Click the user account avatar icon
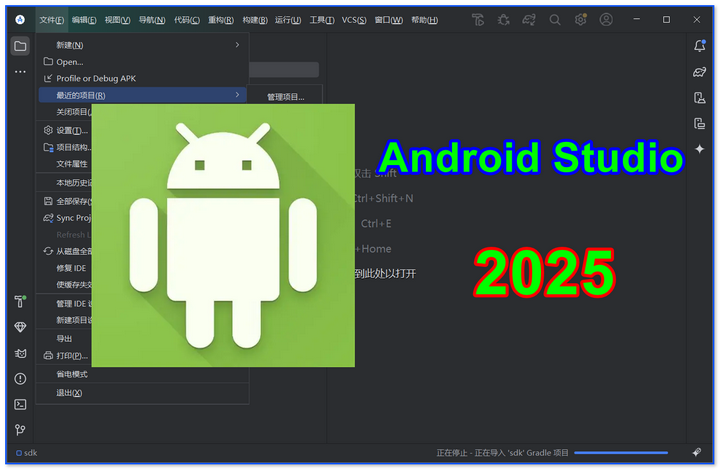720x470 pixels. tap(606, 20)
